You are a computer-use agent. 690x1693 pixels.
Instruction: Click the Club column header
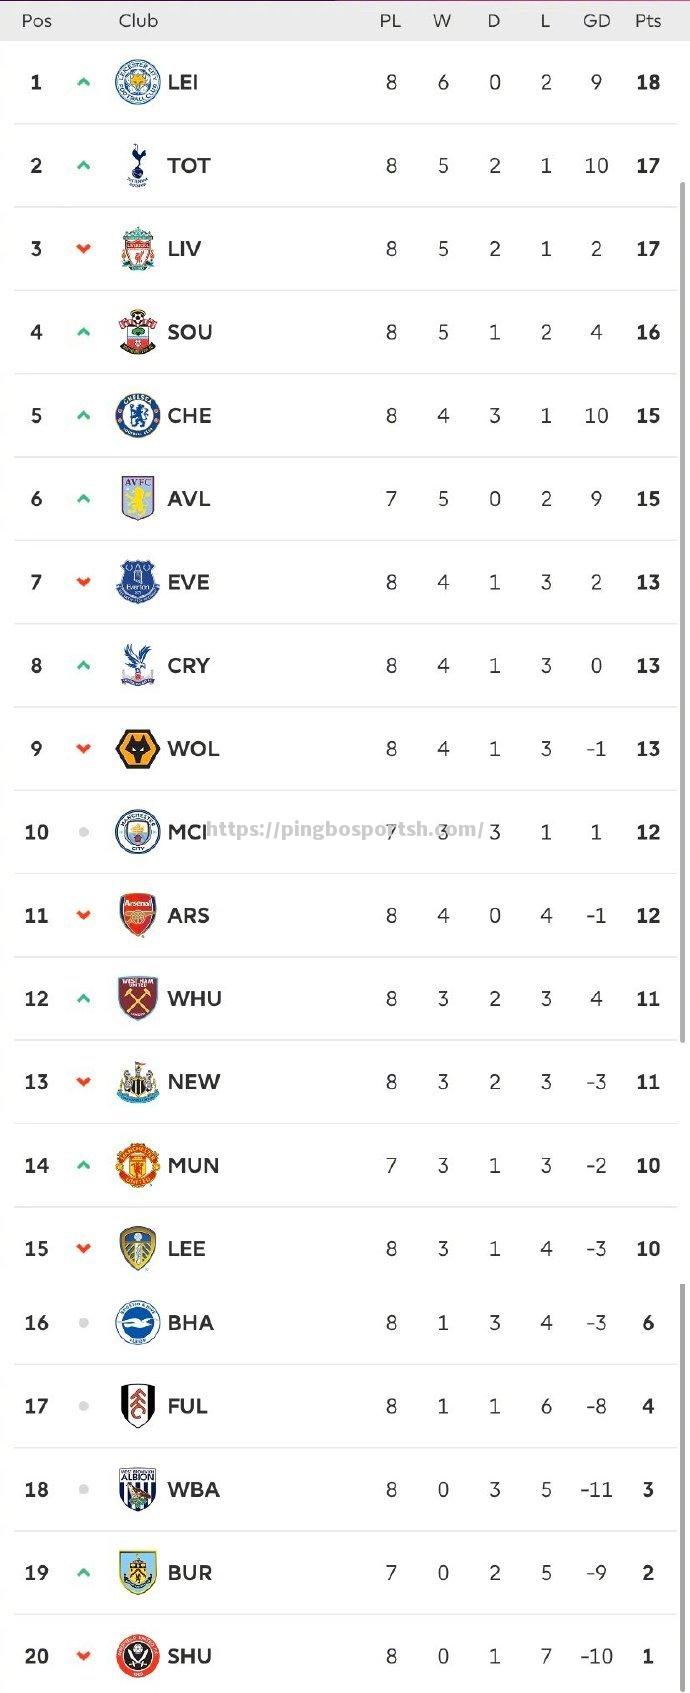138,20
